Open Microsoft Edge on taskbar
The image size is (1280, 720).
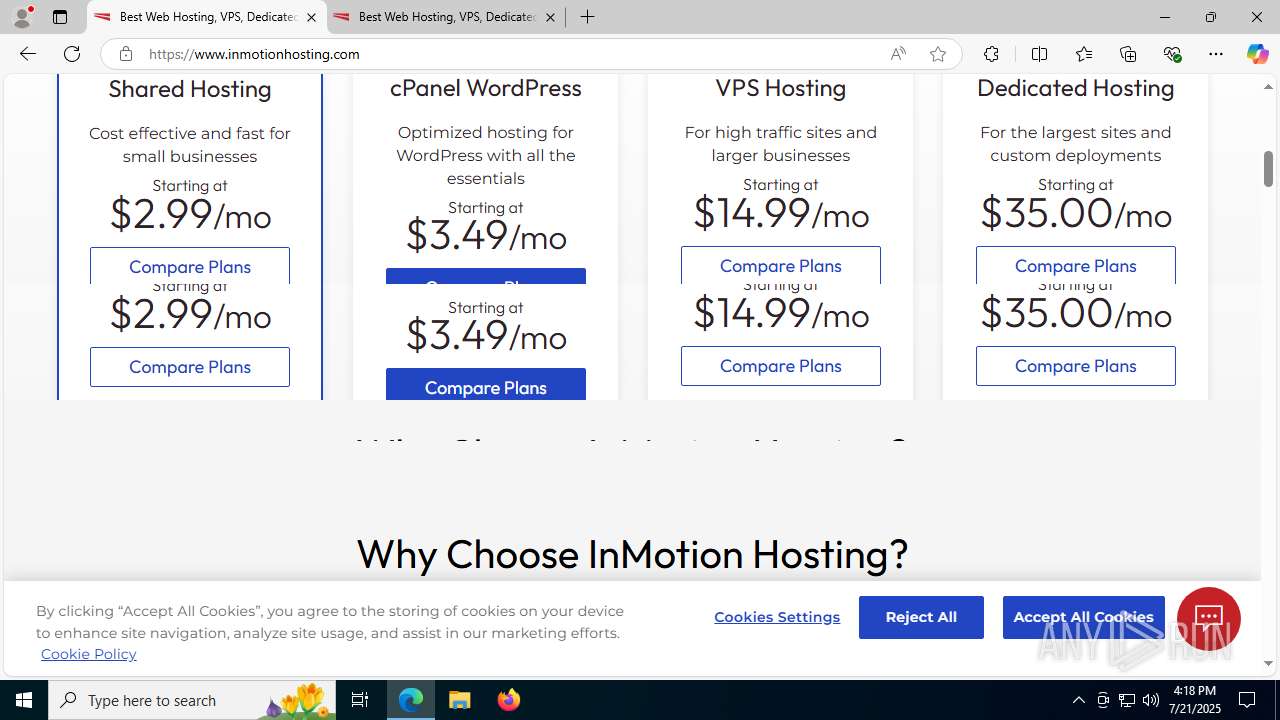tap(411, 700)
